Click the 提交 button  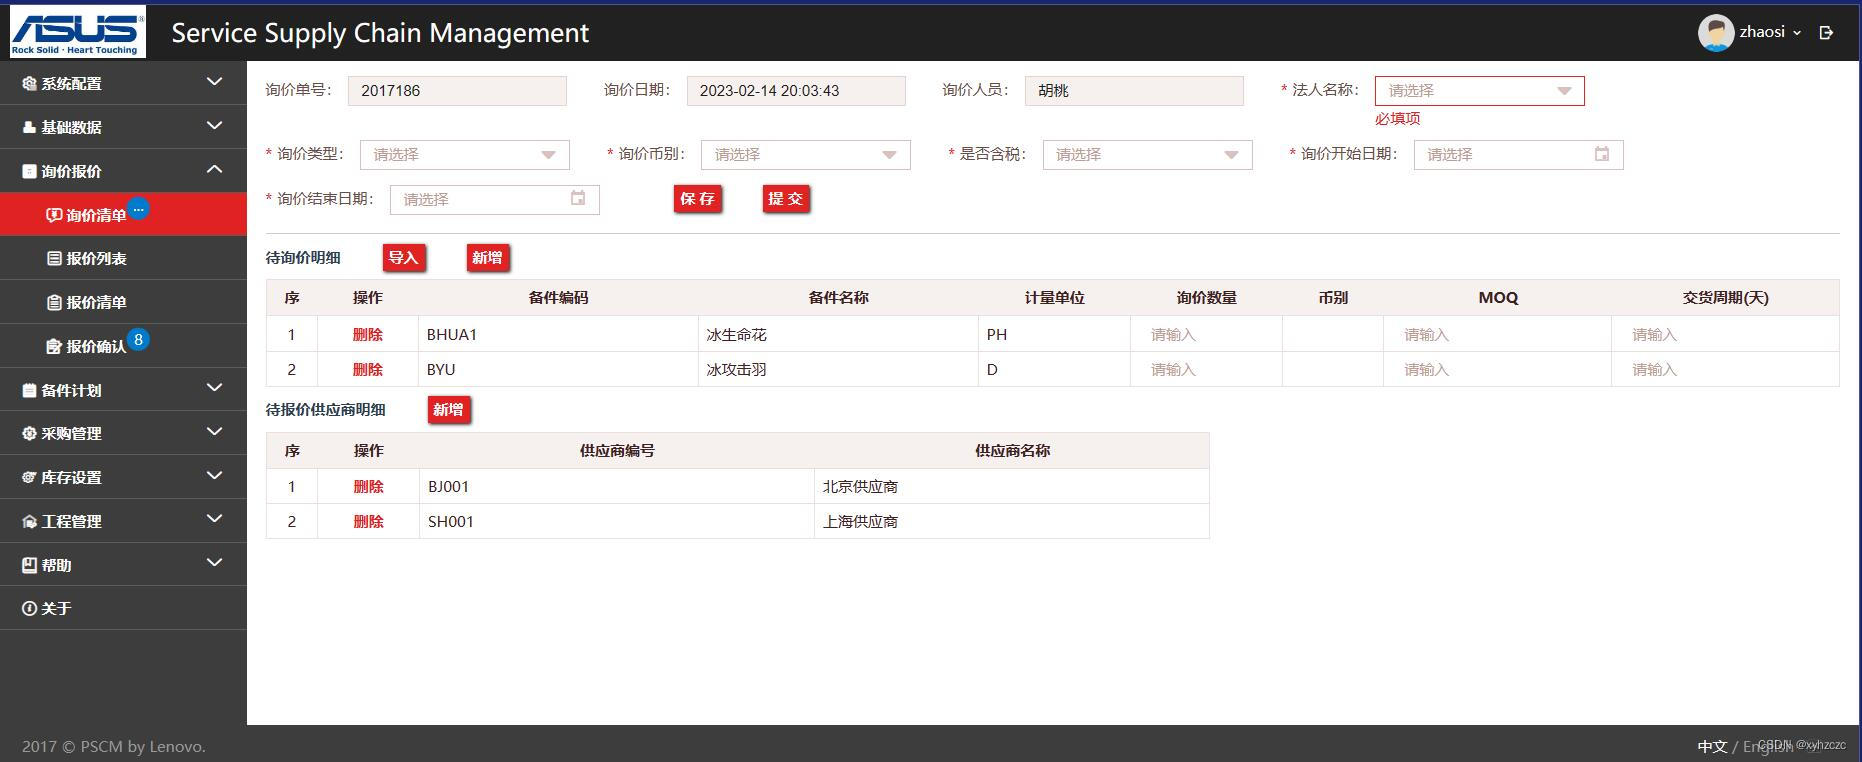(x=785, y=199)
